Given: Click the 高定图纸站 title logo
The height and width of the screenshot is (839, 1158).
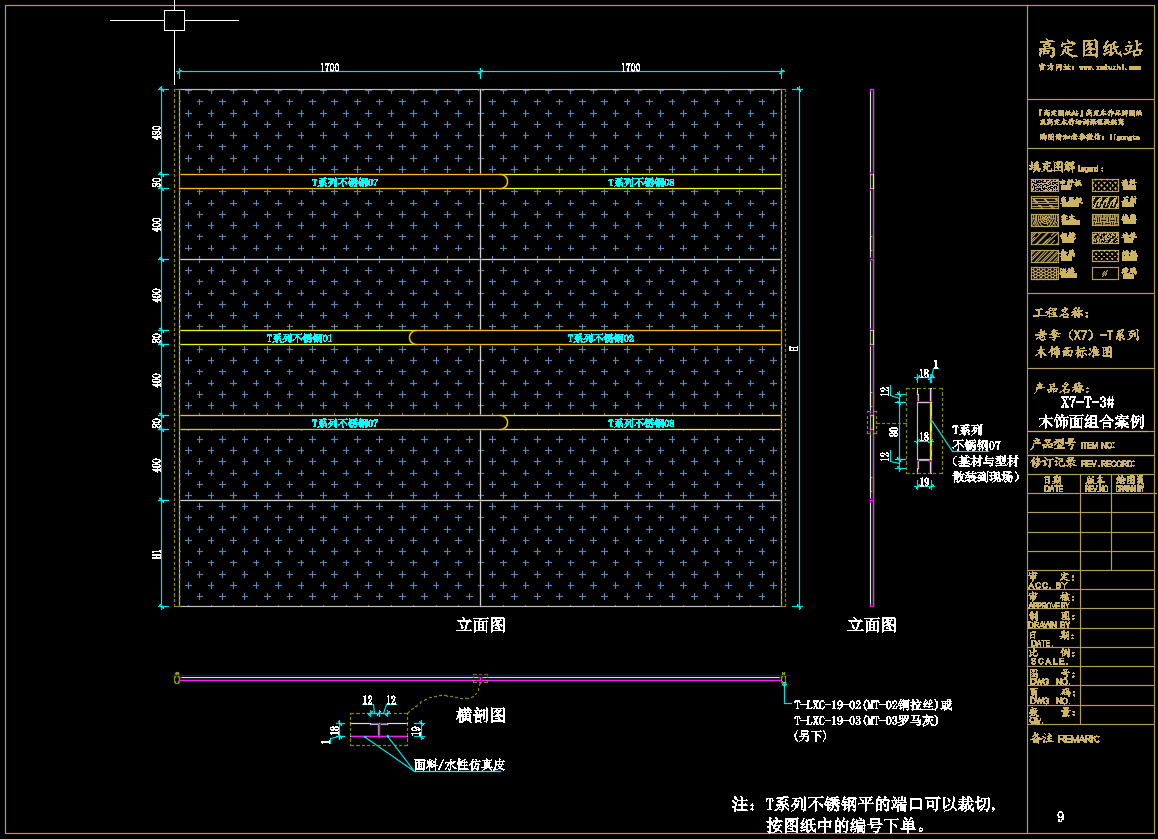Looking at the screenshot, I should click(x=1090, y=48).
